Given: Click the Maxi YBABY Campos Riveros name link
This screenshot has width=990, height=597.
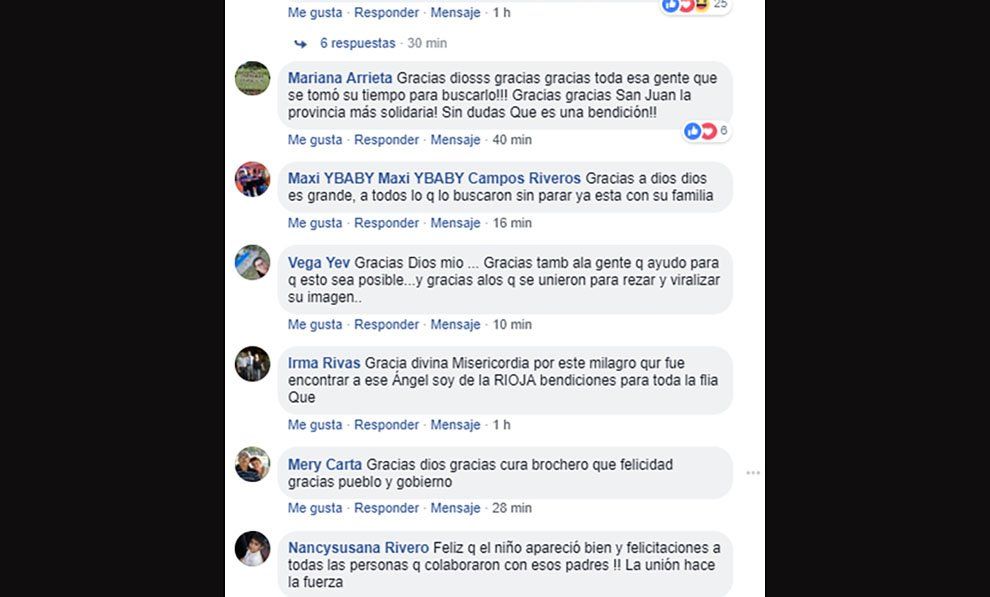Looking at the screenshot, I should [434, 179].
